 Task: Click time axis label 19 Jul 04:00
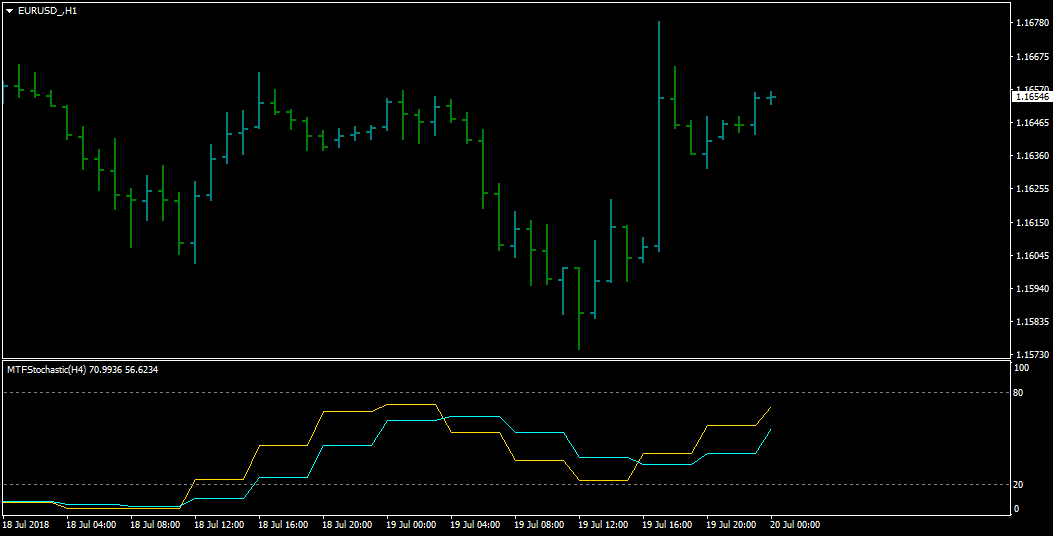[x=475, y=525]
